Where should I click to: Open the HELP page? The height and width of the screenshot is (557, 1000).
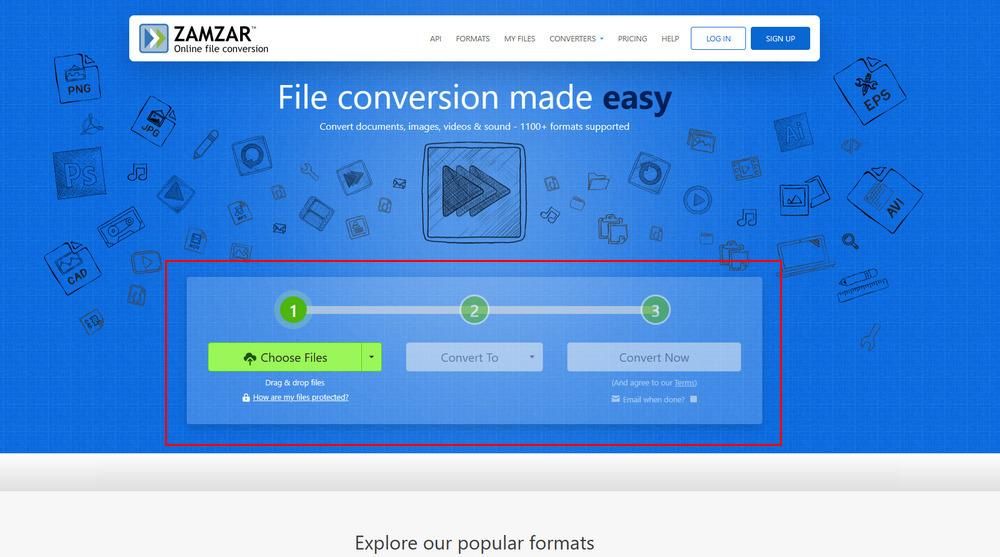tap(670, 39)
